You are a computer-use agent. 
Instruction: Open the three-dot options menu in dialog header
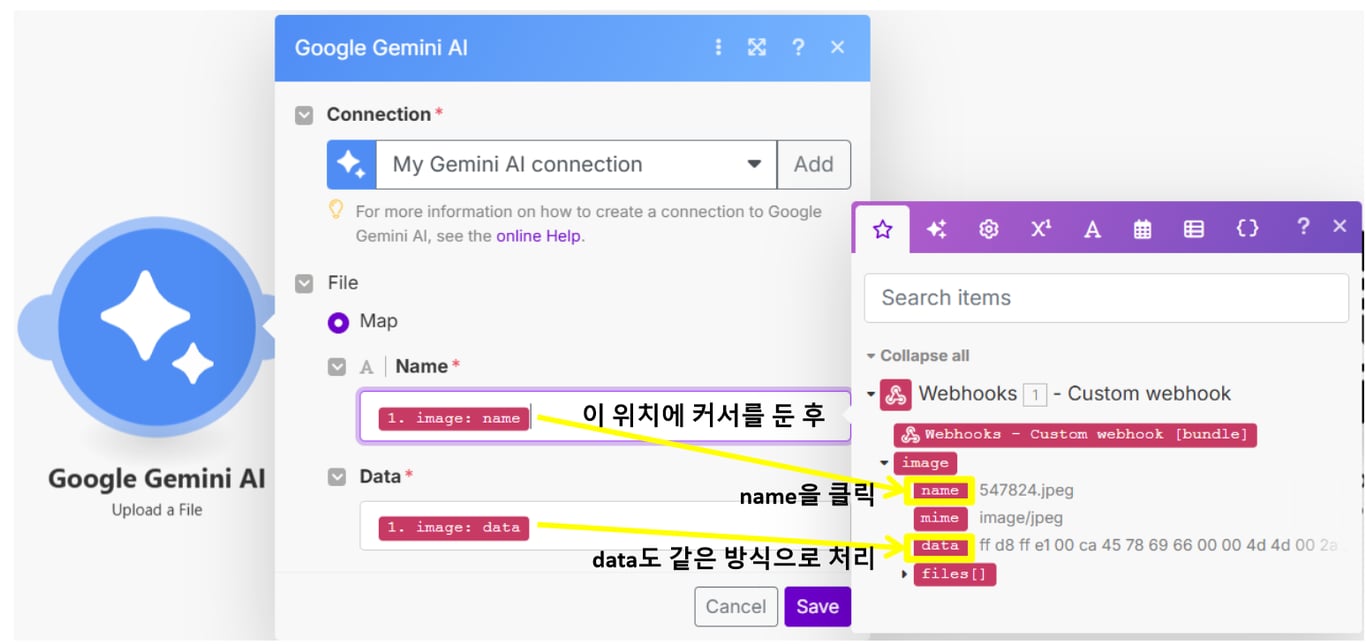718,47
